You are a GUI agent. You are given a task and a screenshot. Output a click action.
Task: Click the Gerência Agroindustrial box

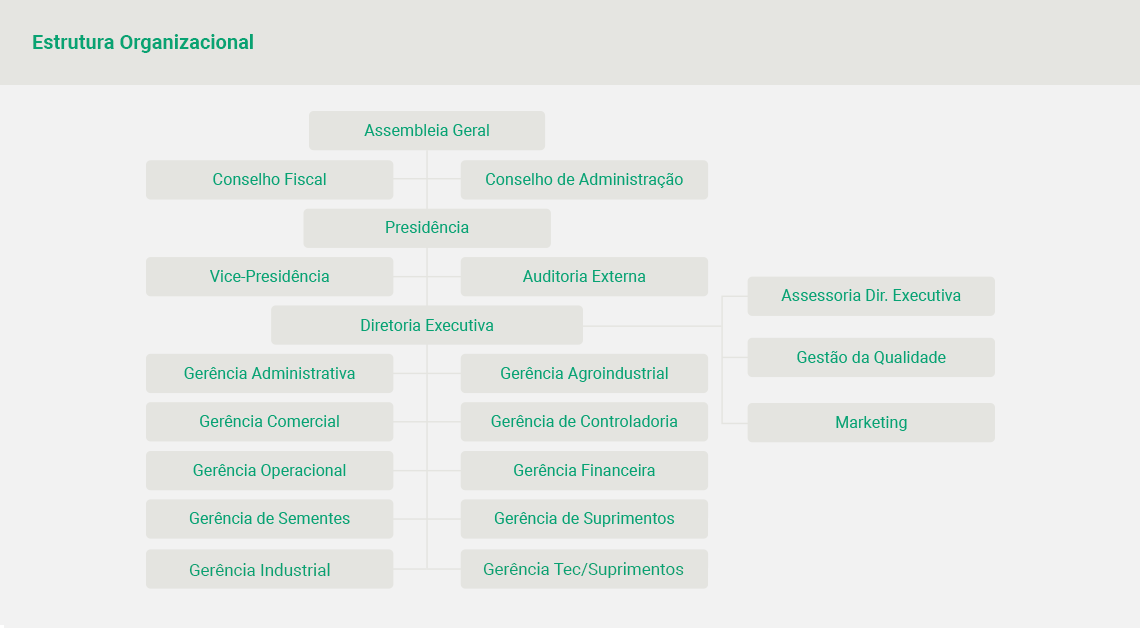(x=584, y=374)
